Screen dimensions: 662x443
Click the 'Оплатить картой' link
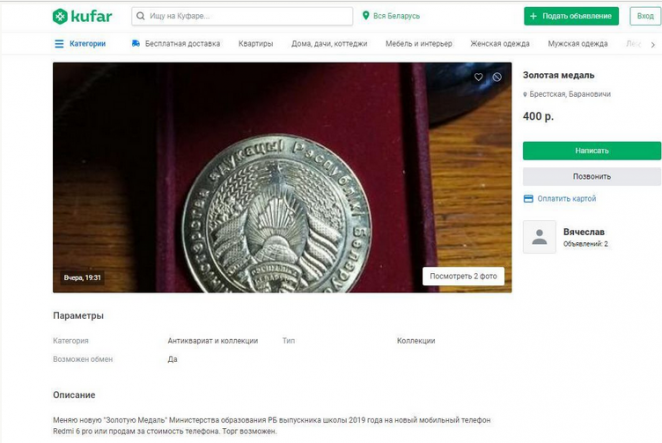click(566, 199)
